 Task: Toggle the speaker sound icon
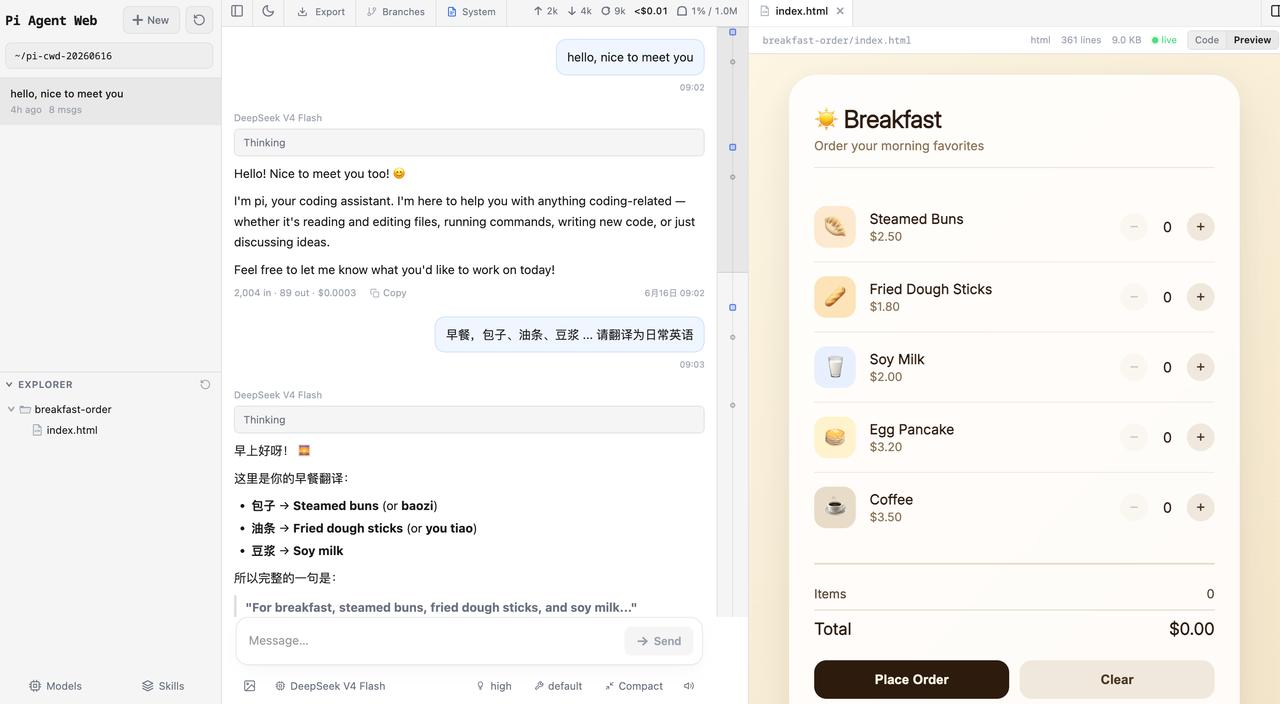(x=689, y=686)
